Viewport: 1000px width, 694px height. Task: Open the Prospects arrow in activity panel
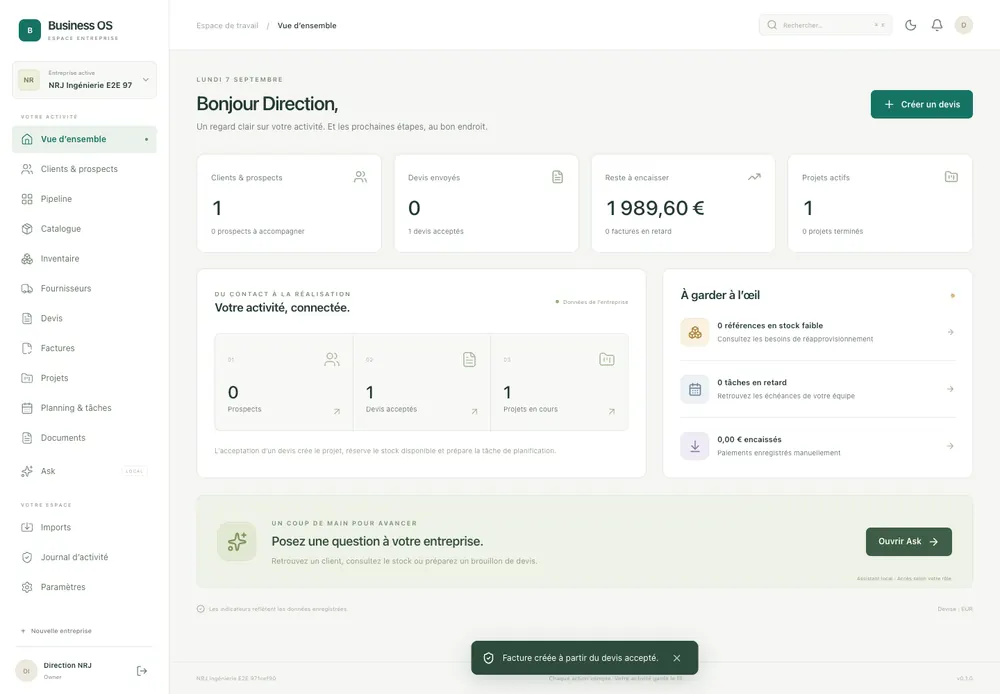[x=337, y=411]
